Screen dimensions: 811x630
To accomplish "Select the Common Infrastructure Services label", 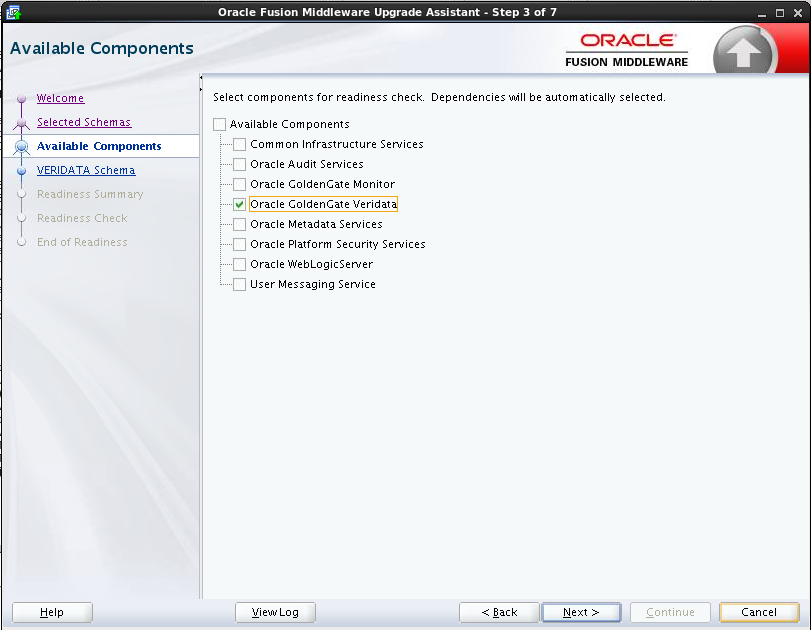I will tap(337, 144).
